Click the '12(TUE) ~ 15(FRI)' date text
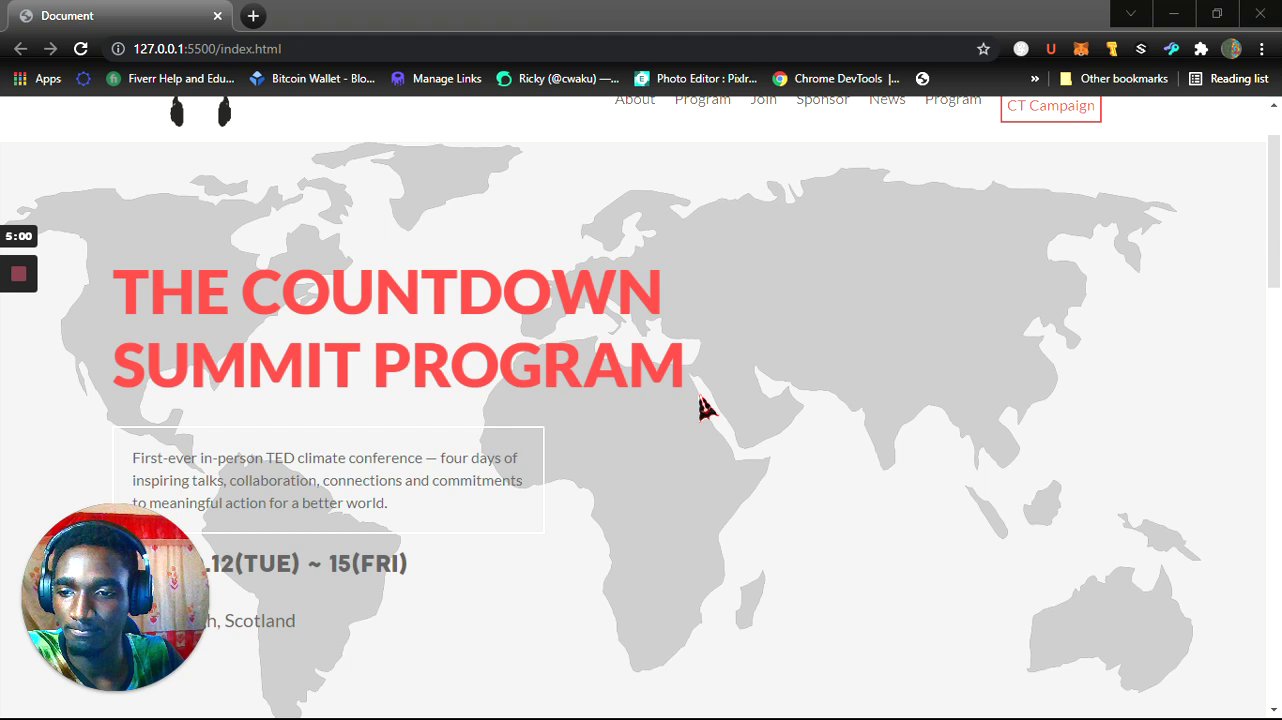Screen dimensions: 1282x720 click(x=309, y=564)
